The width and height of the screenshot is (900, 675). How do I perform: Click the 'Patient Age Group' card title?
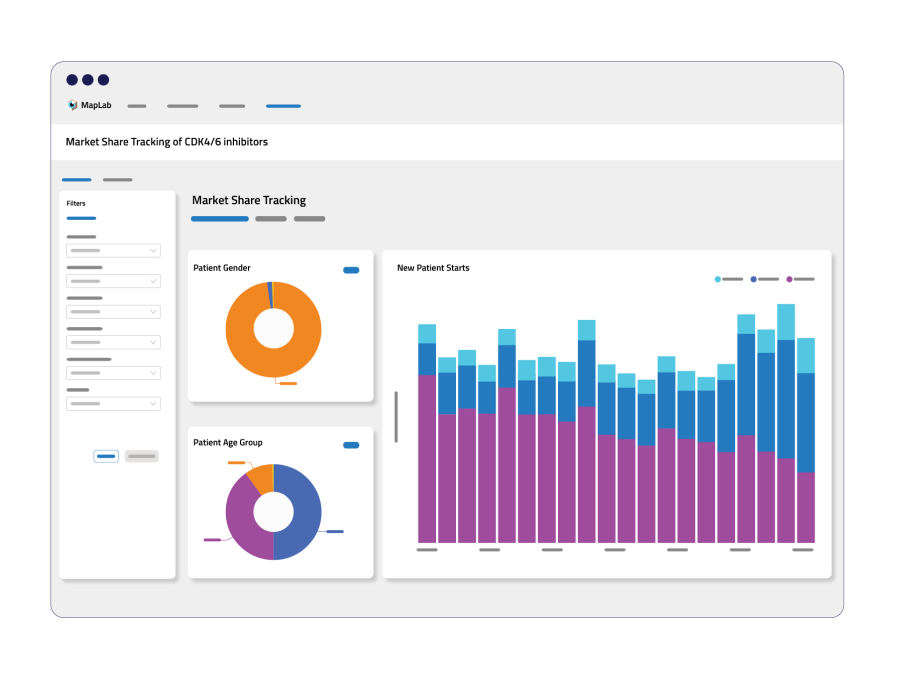(228, 443)
